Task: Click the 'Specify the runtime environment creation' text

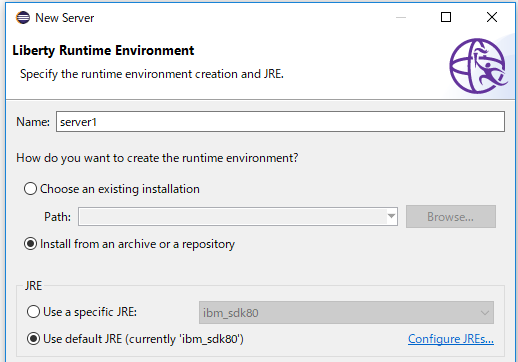Action: pyautogui.click(x=152, y=74)
